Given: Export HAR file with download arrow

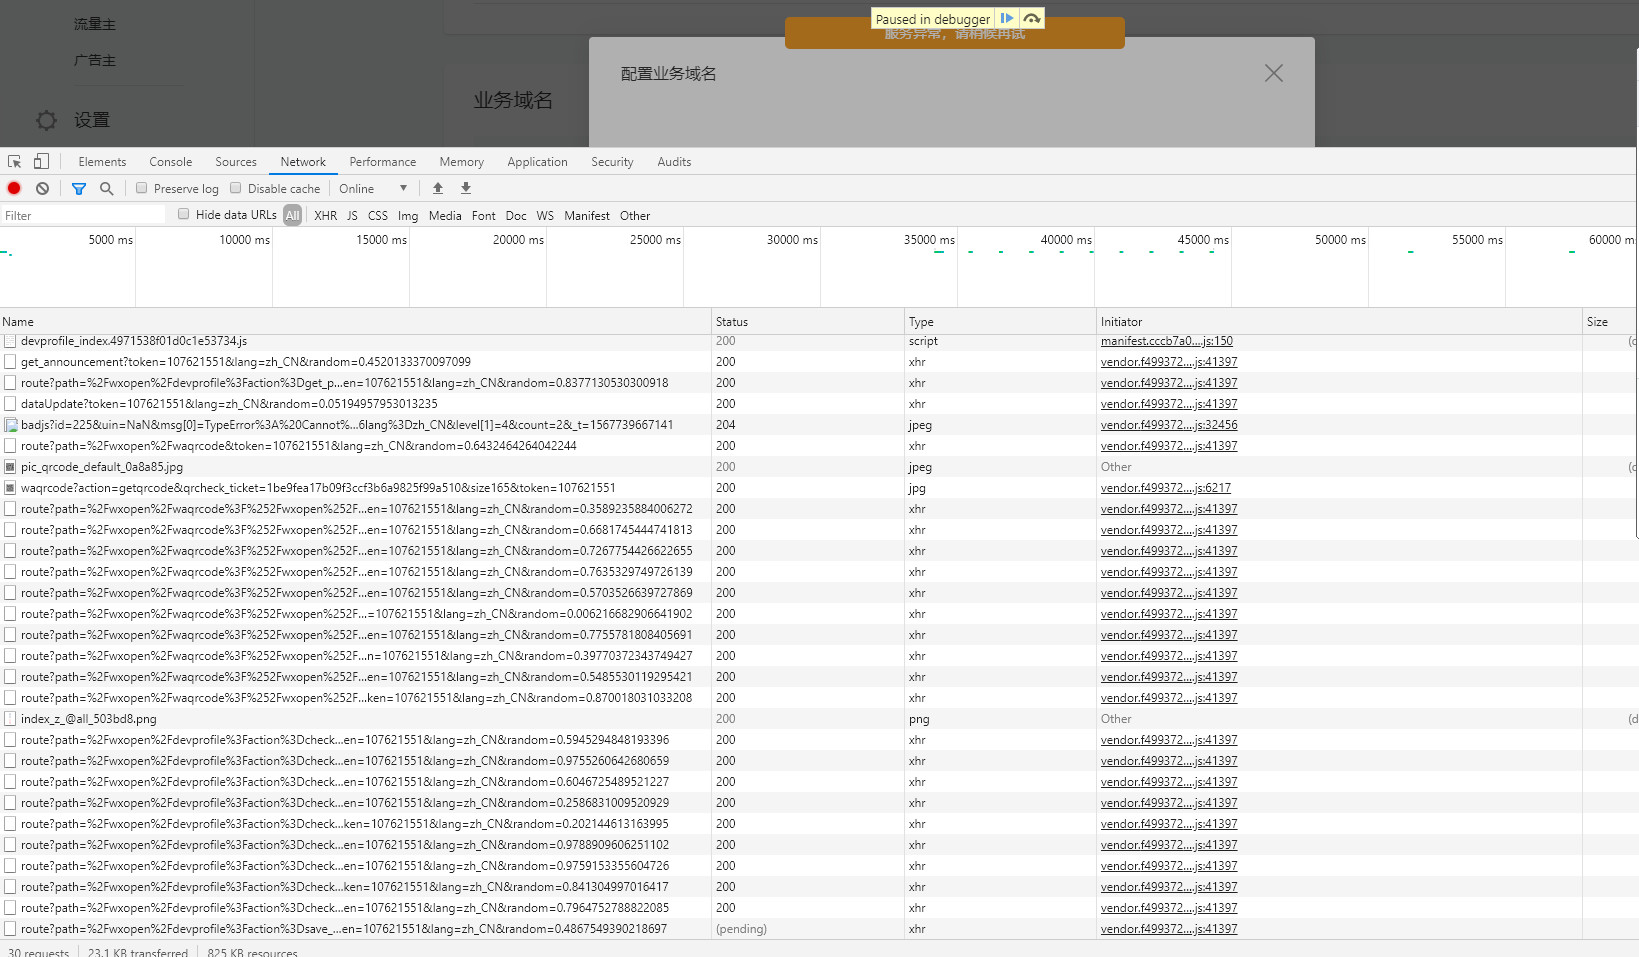Looking at the screenshot, I should pyautogui.click(x=465, y=188).
